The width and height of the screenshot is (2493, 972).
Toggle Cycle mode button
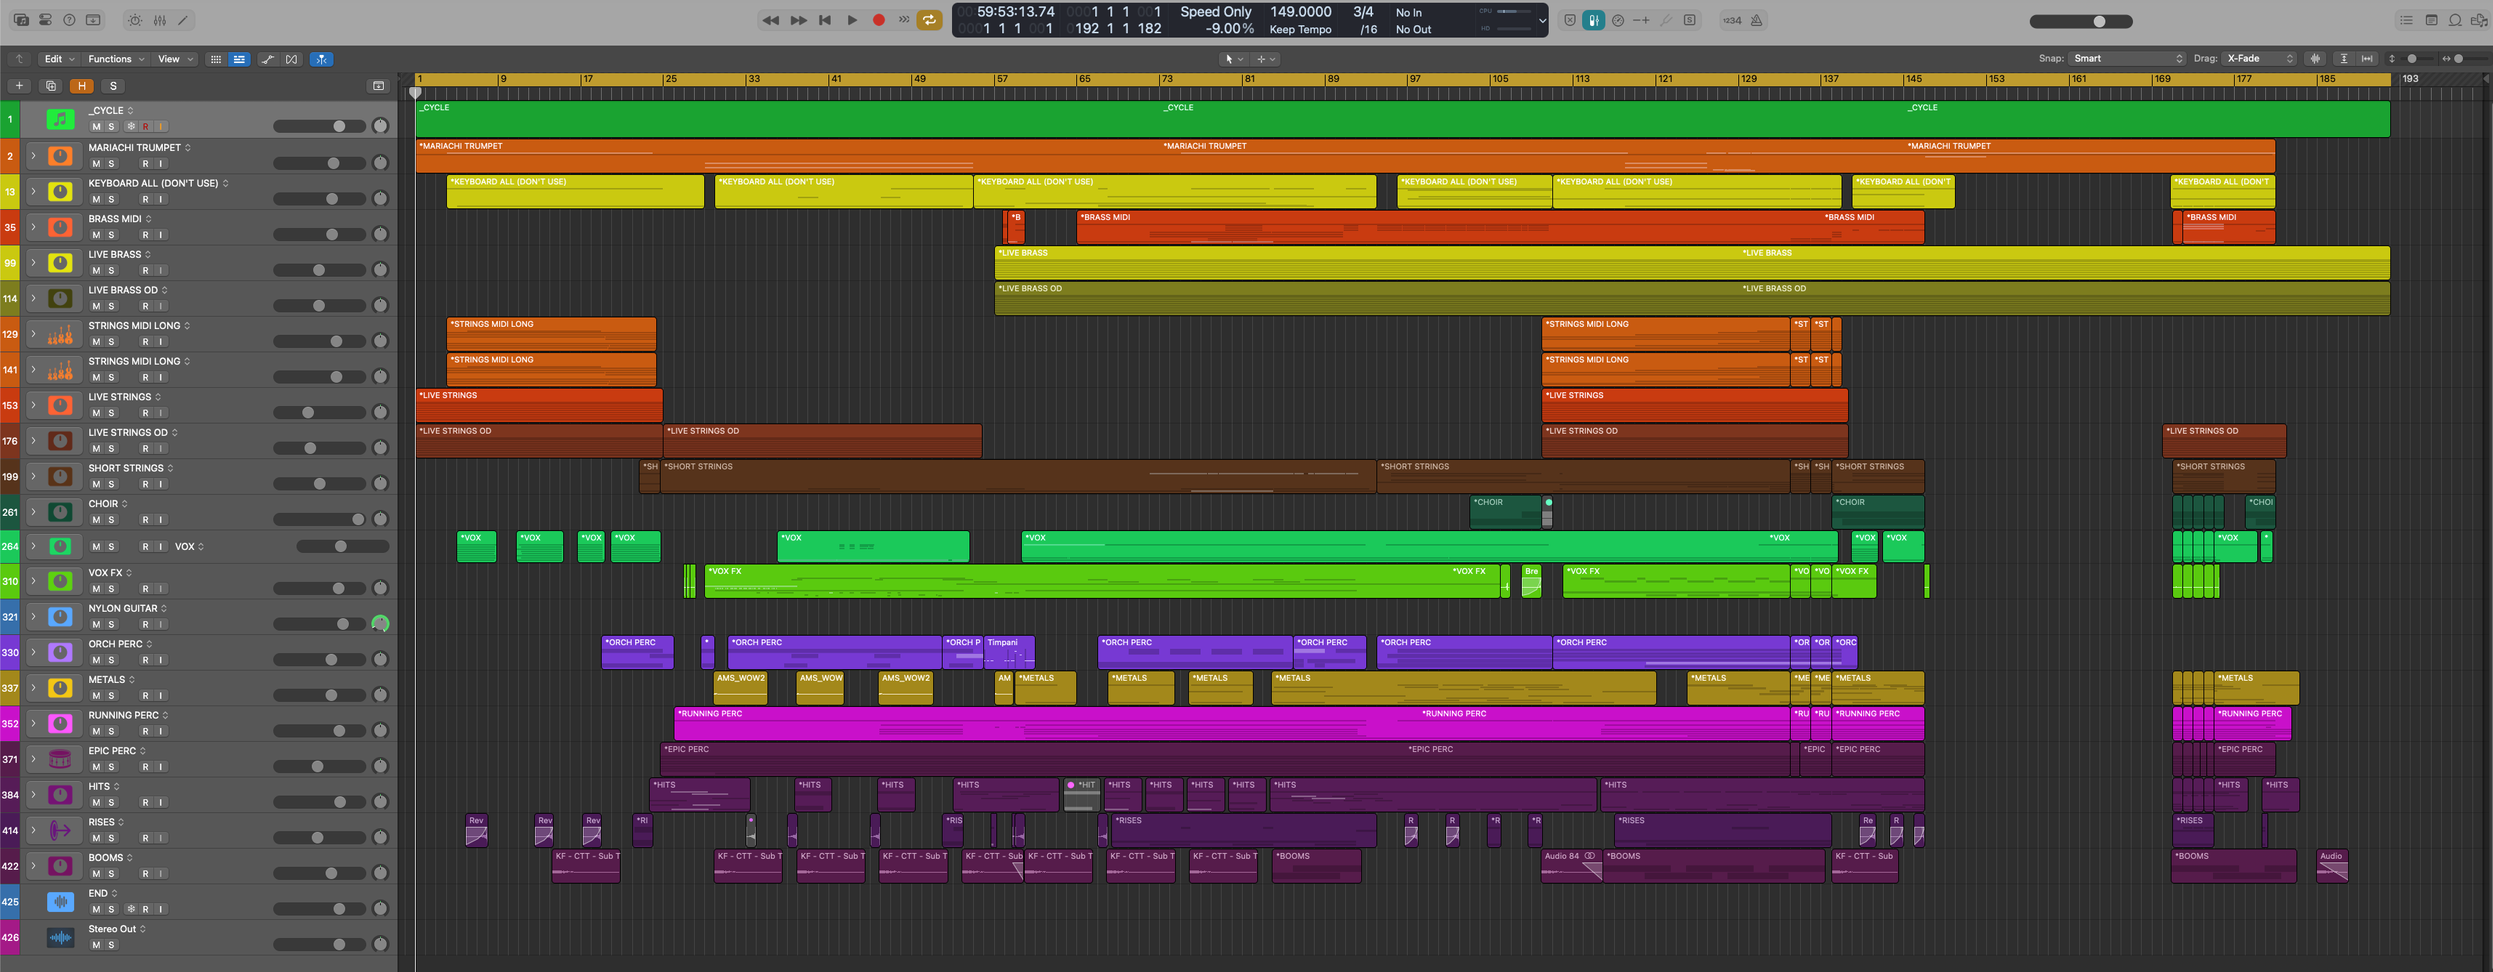pos(930,20)
